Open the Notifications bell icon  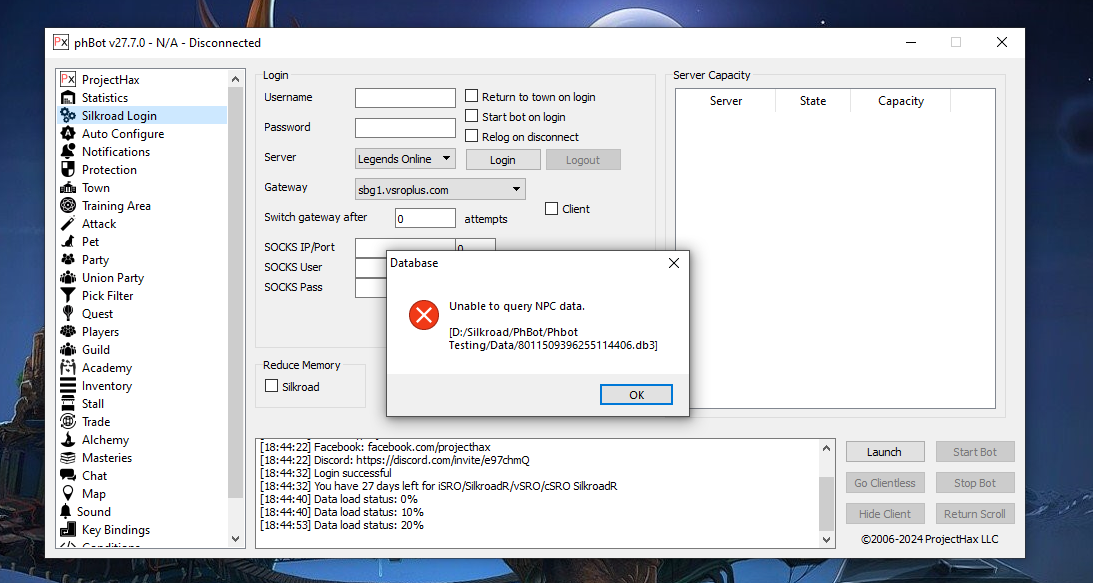point(68,152)
